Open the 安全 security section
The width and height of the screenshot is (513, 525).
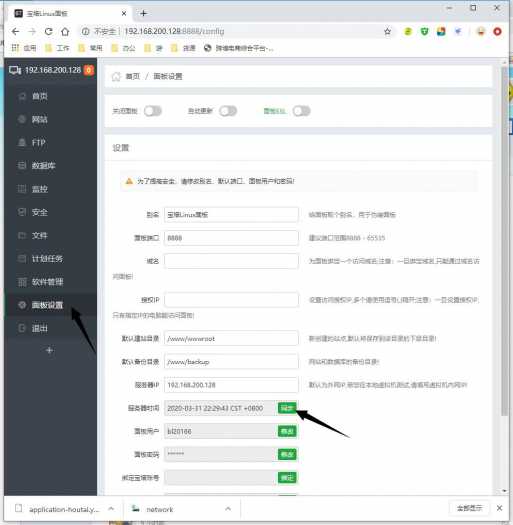pos(51,212)
